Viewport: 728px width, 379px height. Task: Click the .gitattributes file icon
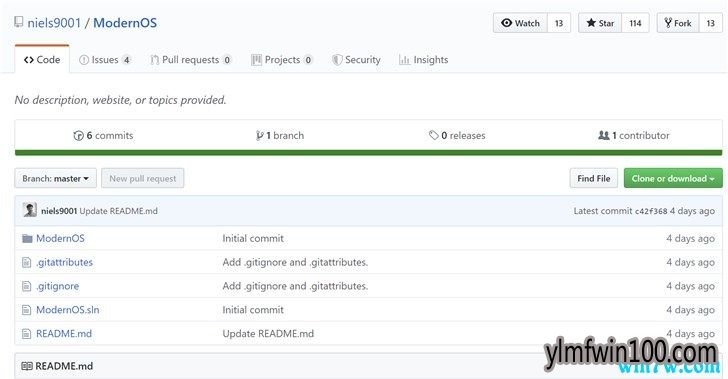point(26,262)
